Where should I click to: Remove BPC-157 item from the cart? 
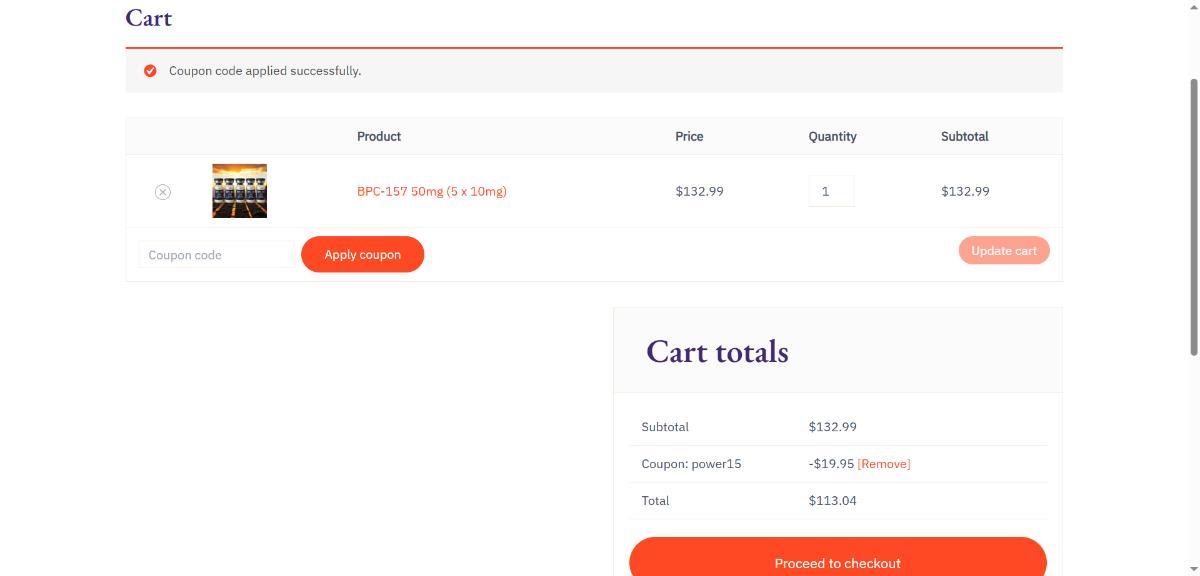pos(163,192)
